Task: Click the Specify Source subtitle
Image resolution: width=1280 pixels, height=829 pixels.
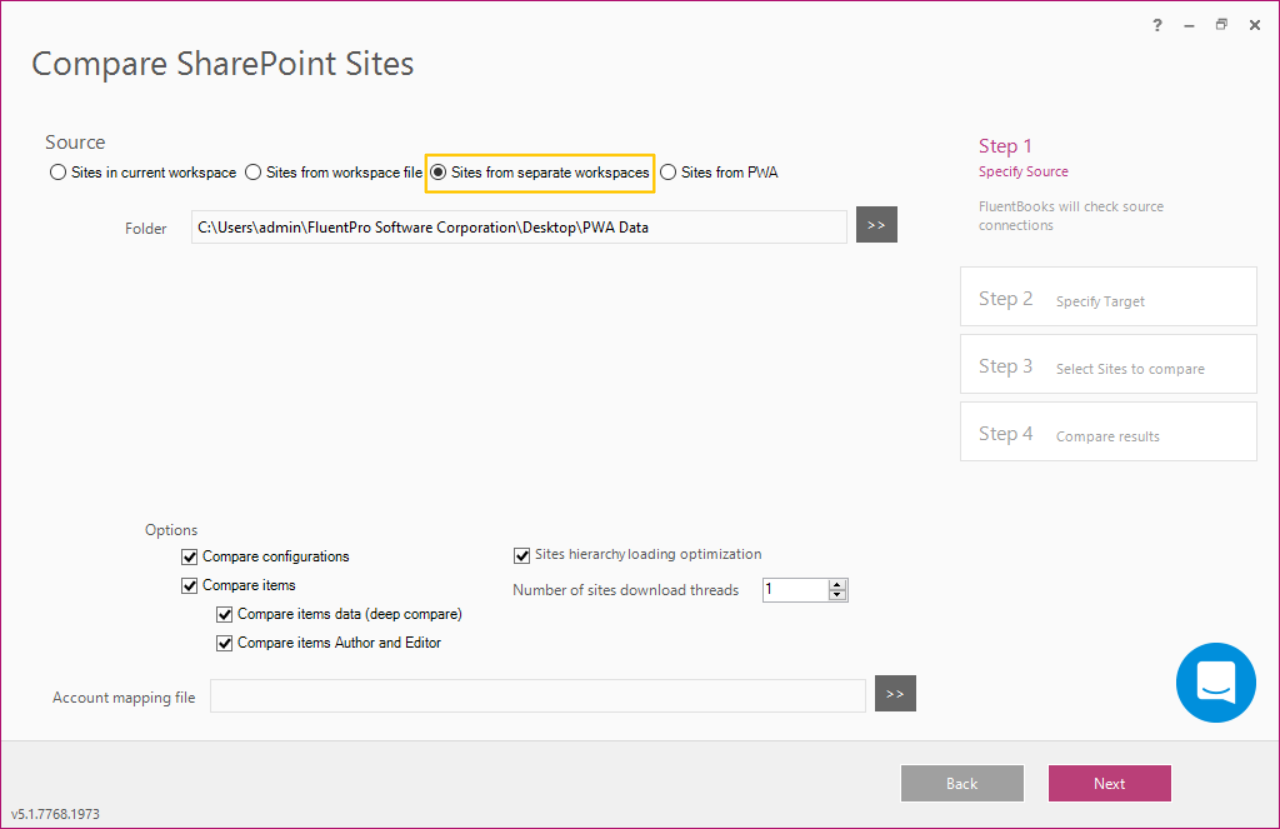Action: pos(1023,172)
